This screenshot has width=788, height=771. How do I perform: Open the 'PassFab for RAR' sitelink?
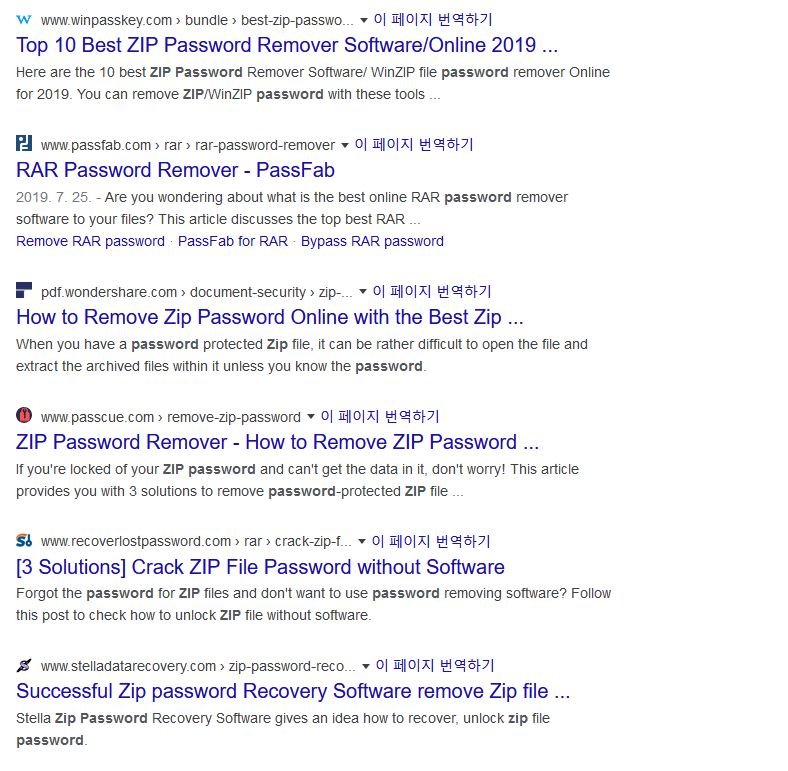232,241
